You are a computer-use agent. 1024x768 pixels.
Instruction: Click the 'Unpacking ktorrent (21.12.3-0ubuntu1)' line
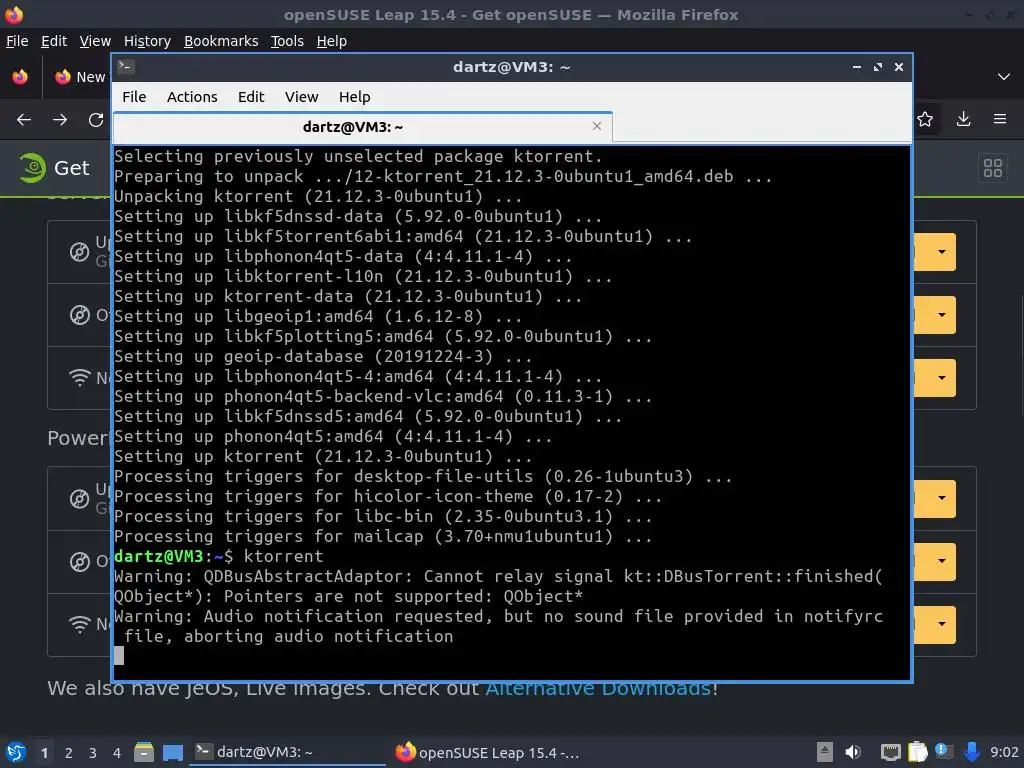(318, 196)
